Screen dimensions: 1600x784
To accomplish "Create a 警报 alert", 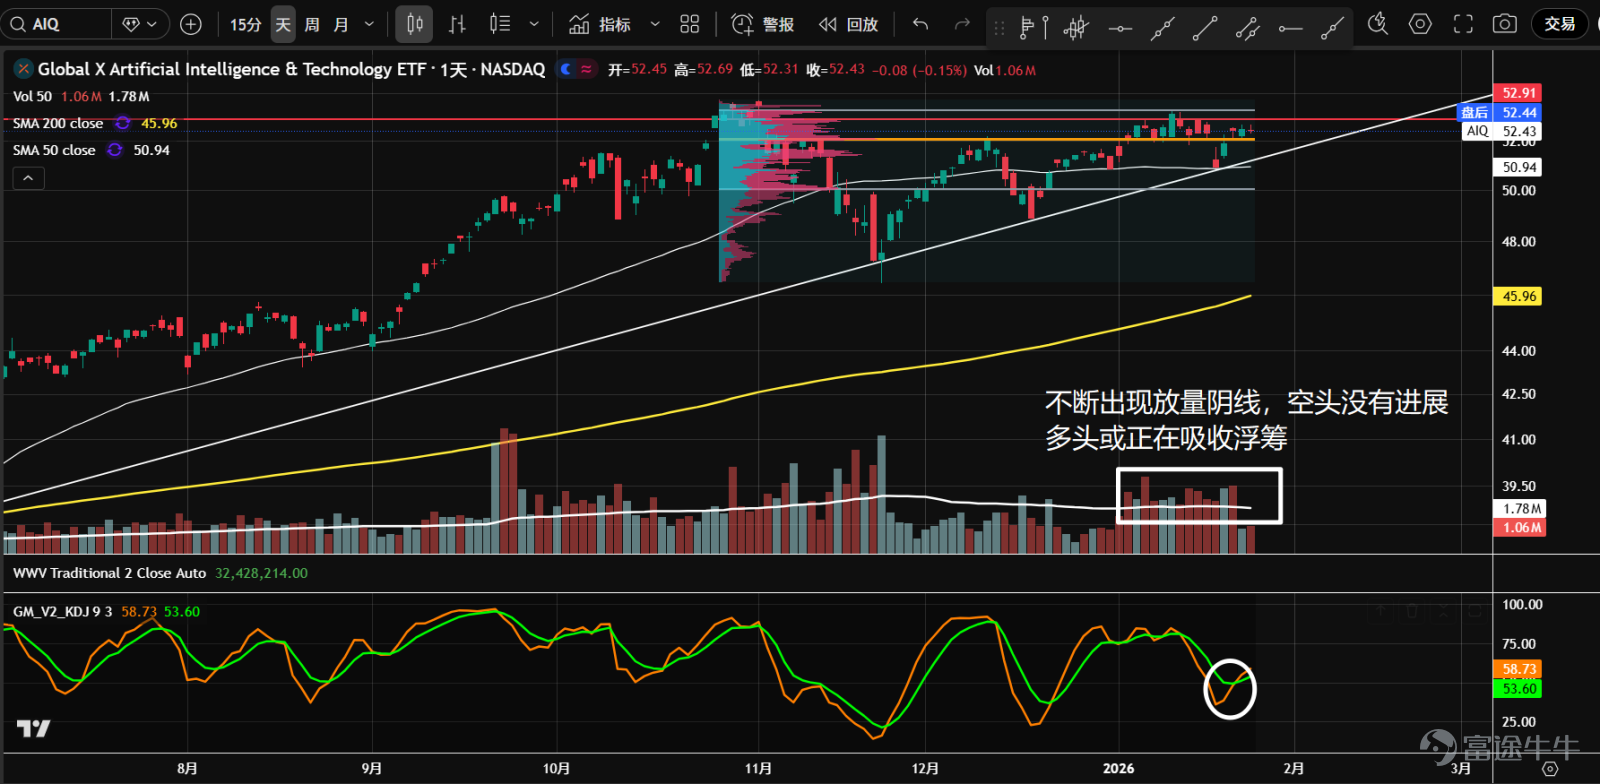I will coord(763,24).
